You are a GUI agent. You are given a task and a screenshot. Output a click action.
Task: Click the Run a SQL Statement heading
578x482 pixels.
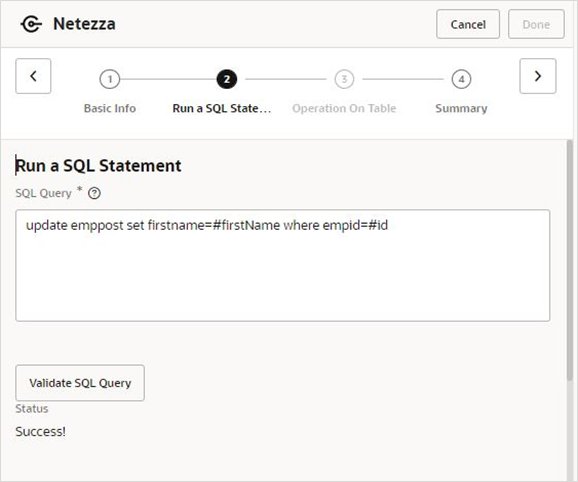coord(98,165)
